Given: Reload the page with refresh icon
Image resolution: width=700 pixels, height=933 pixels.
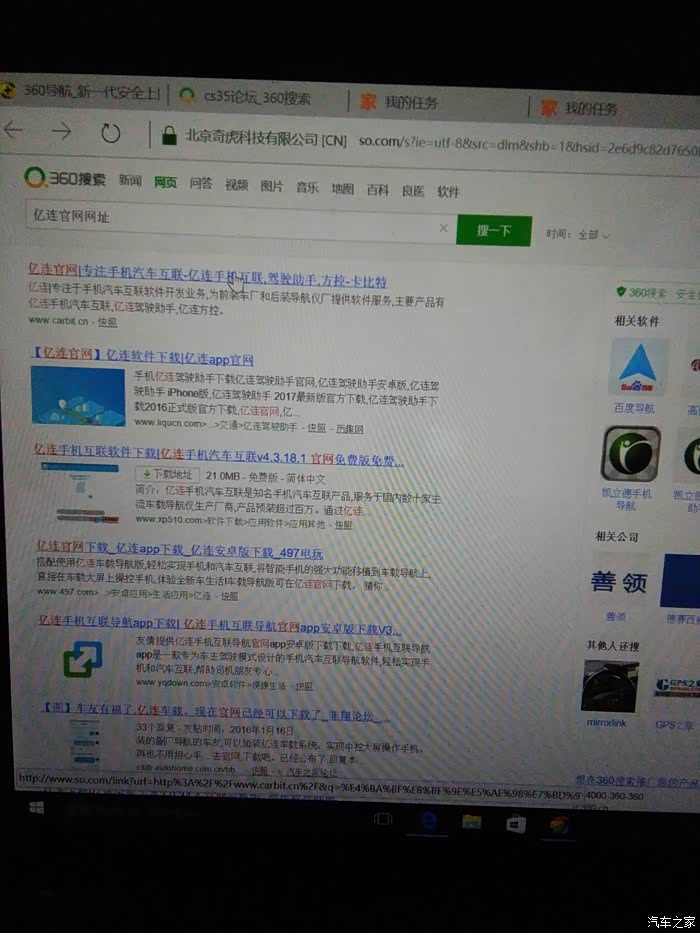Looking at the screenshot, I should point(110,133).
